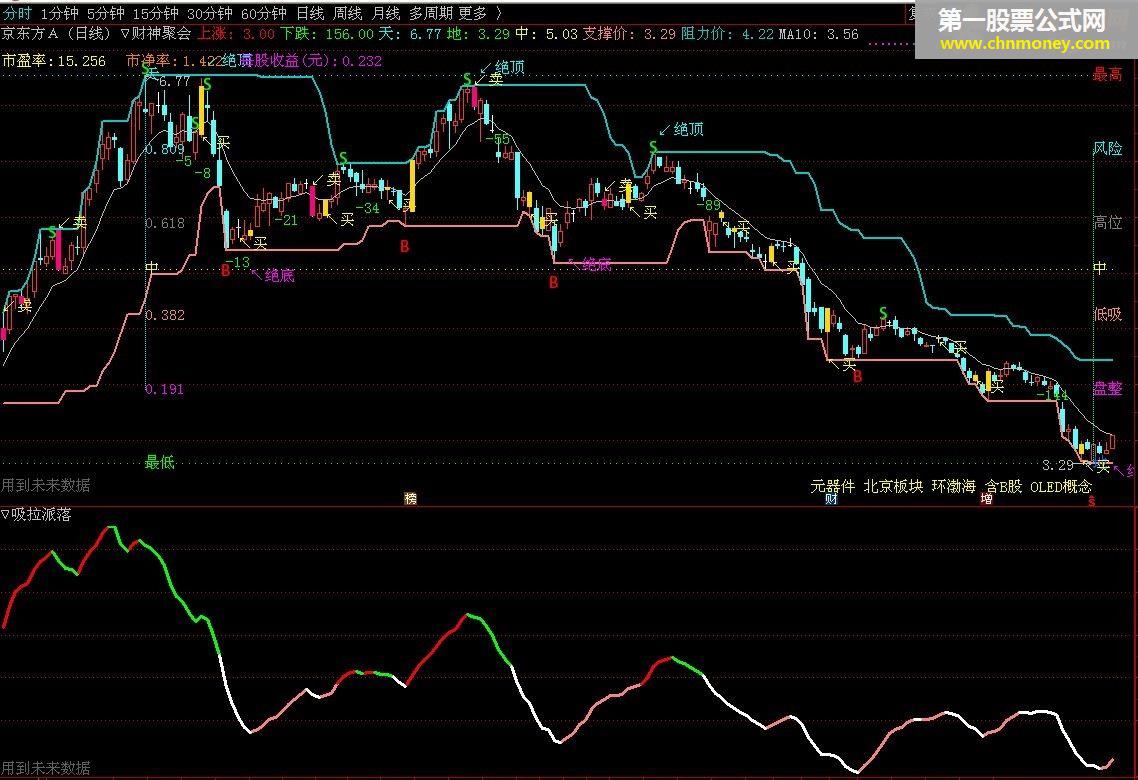Click the 绝顶 marker near 889
Image resolution: width=1138 pixels, height=780 pixels.
(689, 129)
